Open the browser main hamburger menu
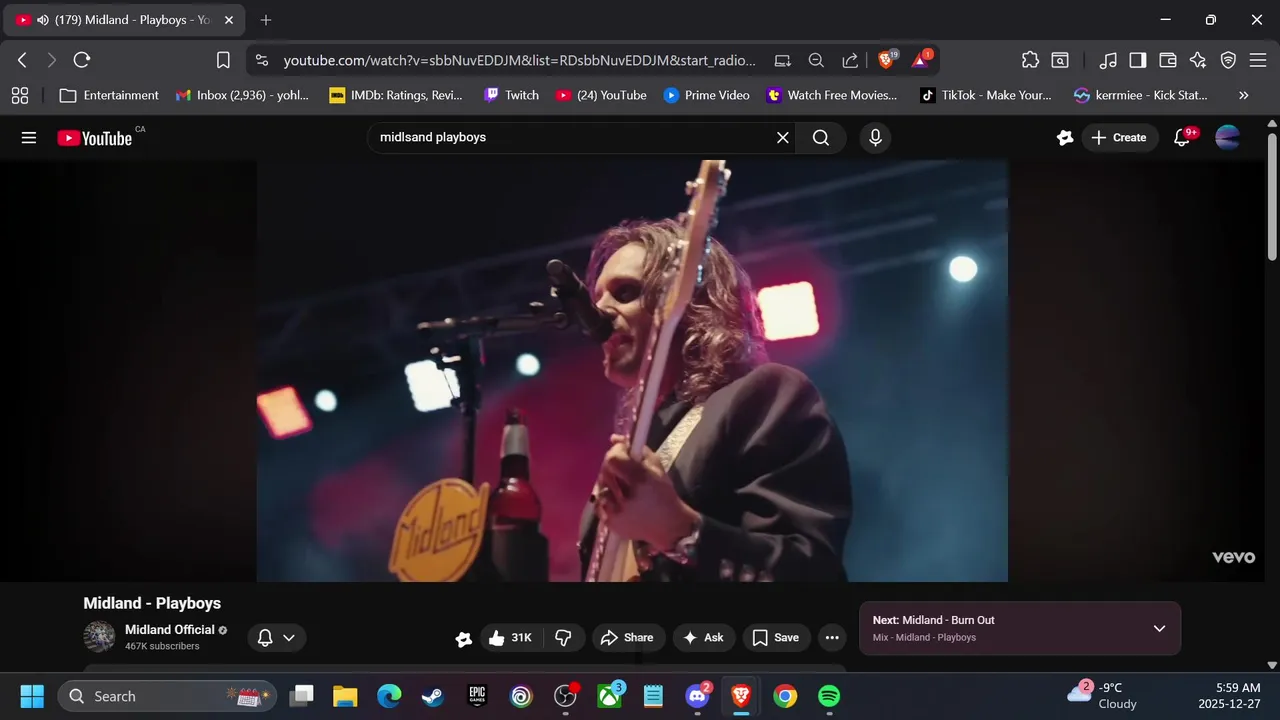 point(1258,60)
